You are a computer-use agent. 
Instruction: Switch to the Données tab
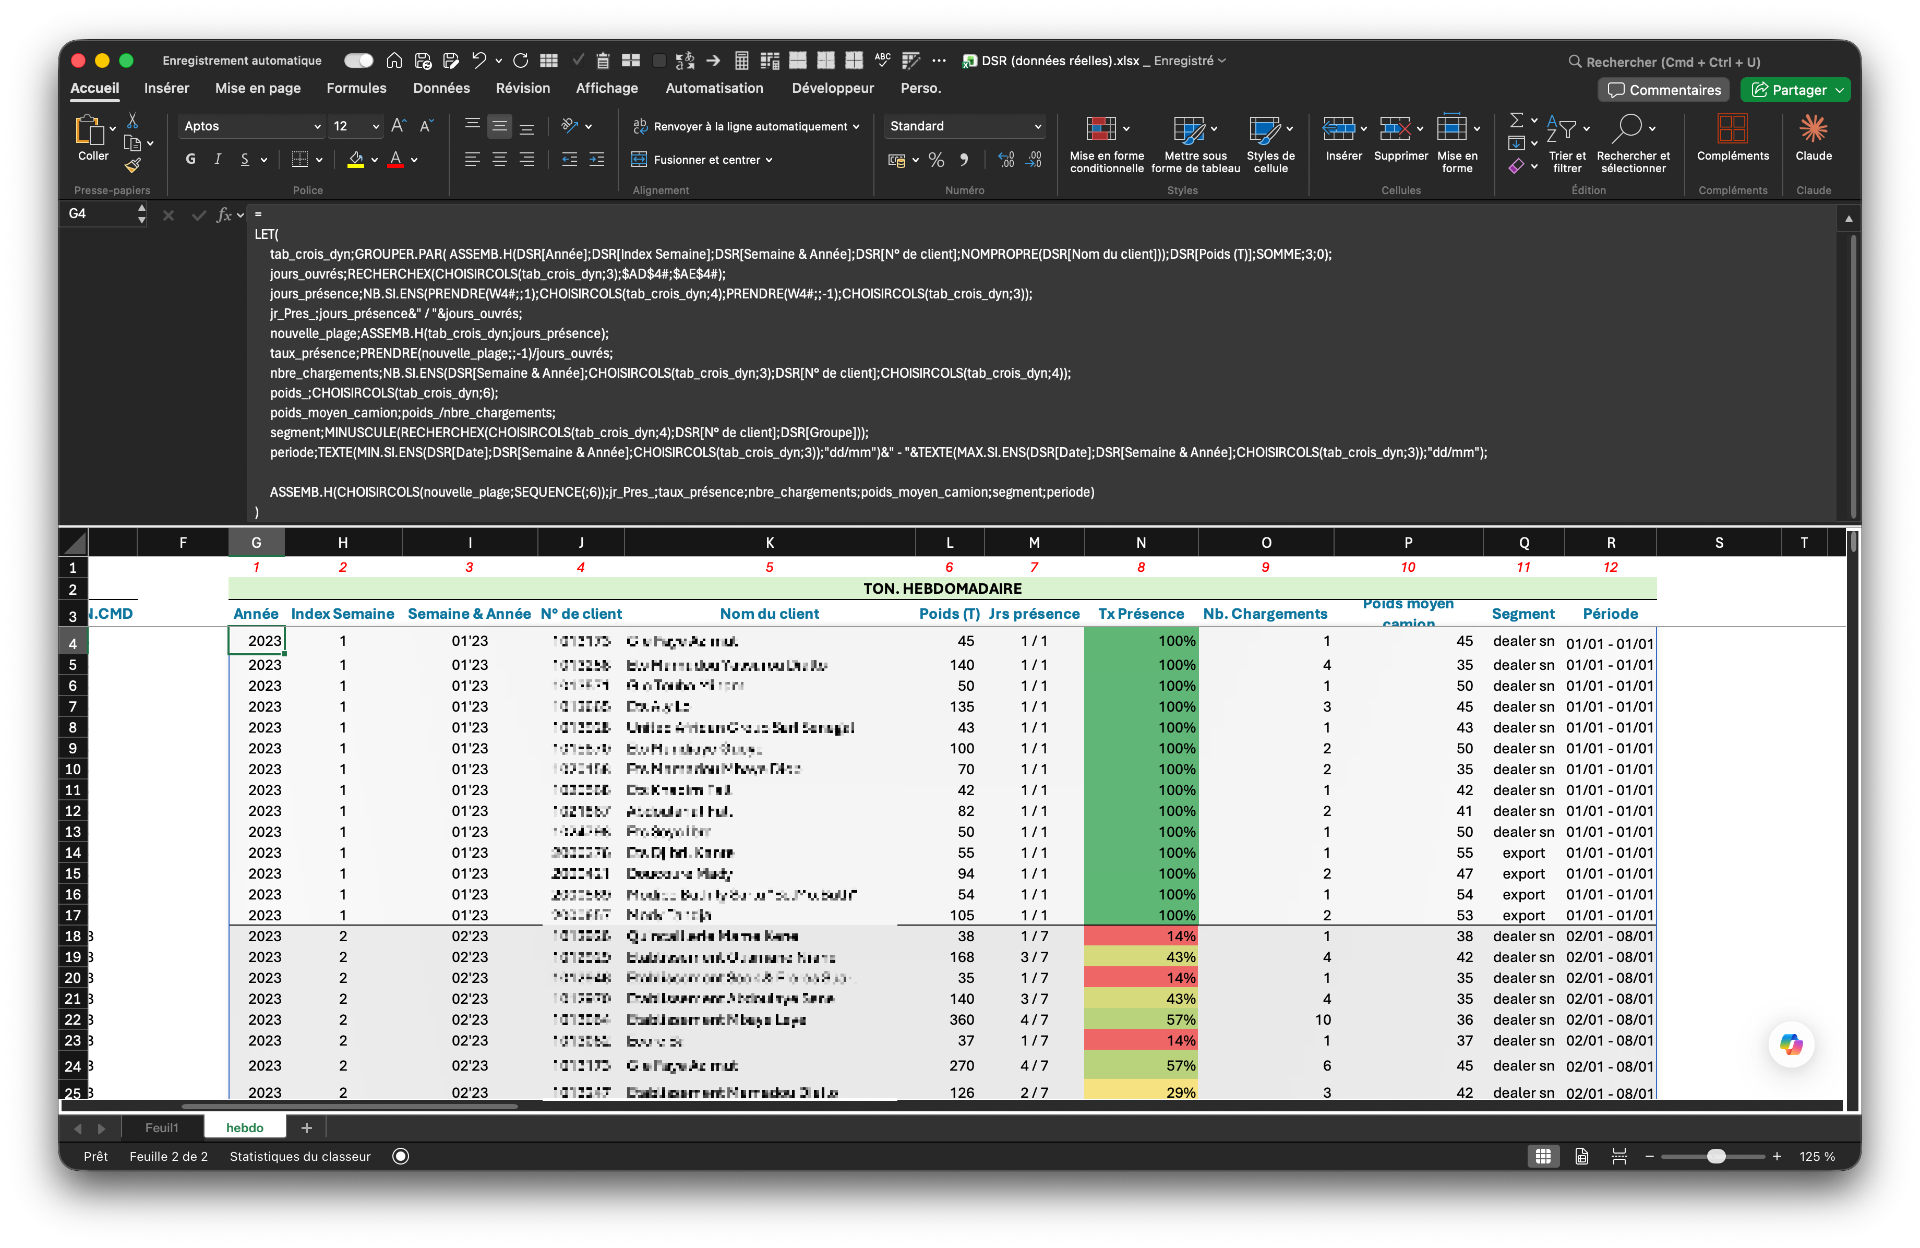click(441, 88)
